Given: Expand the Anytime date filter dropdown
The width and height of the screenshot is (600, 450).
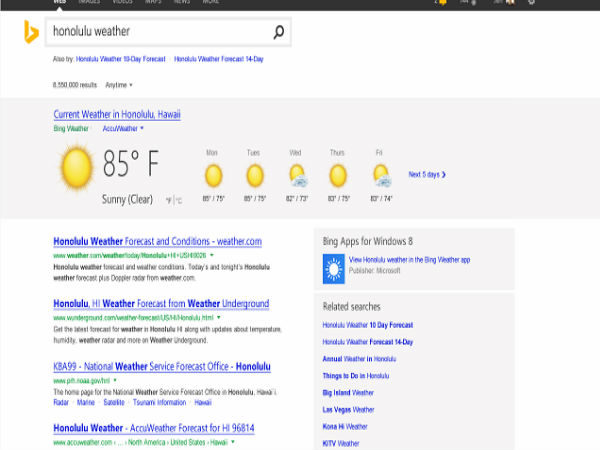Looking at the screenshot, I should pyautogui.click(x=118, y=85).
